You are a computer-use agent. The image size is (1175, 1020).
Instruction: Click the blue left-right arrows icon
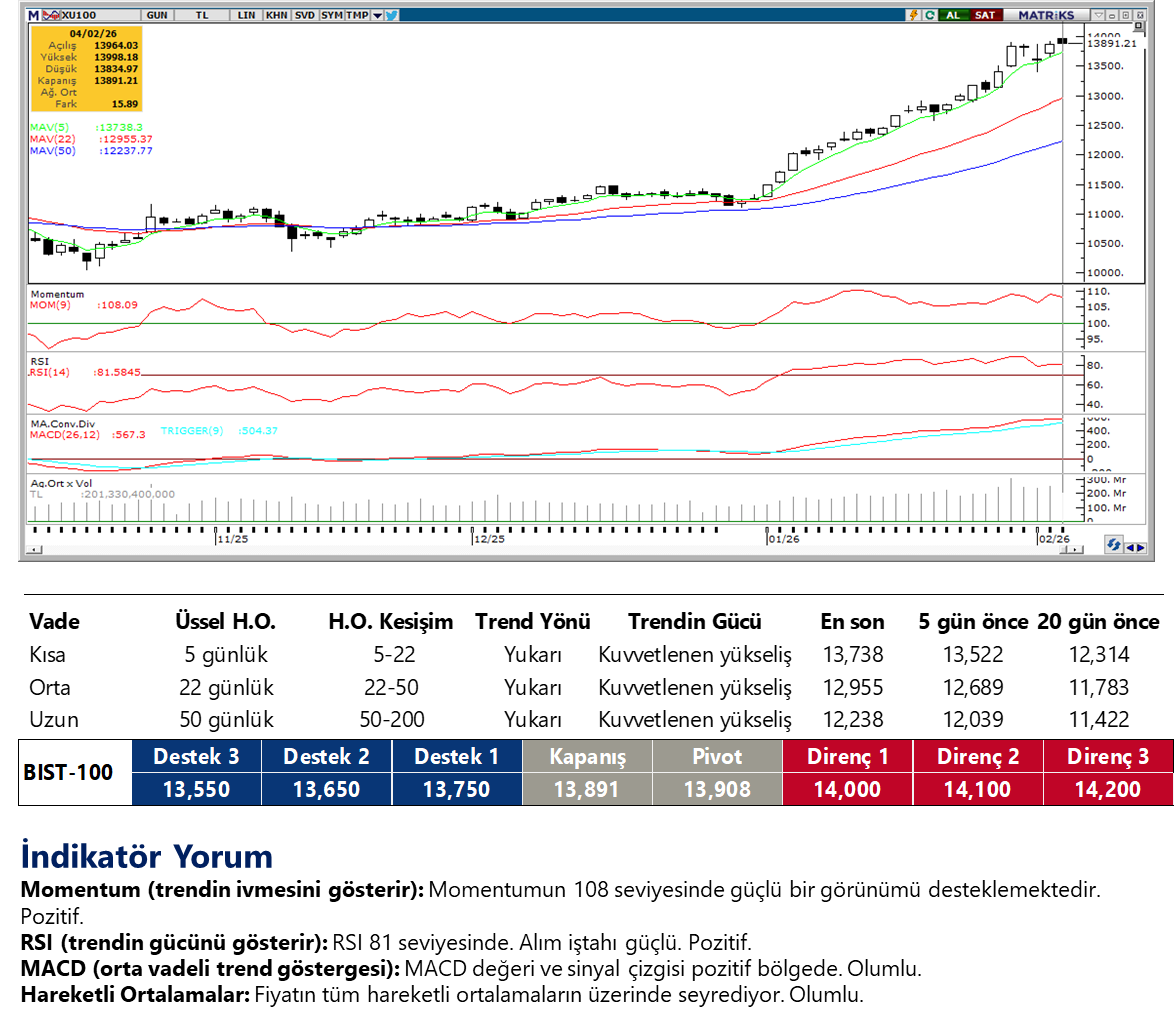[x=1135, y=546]
